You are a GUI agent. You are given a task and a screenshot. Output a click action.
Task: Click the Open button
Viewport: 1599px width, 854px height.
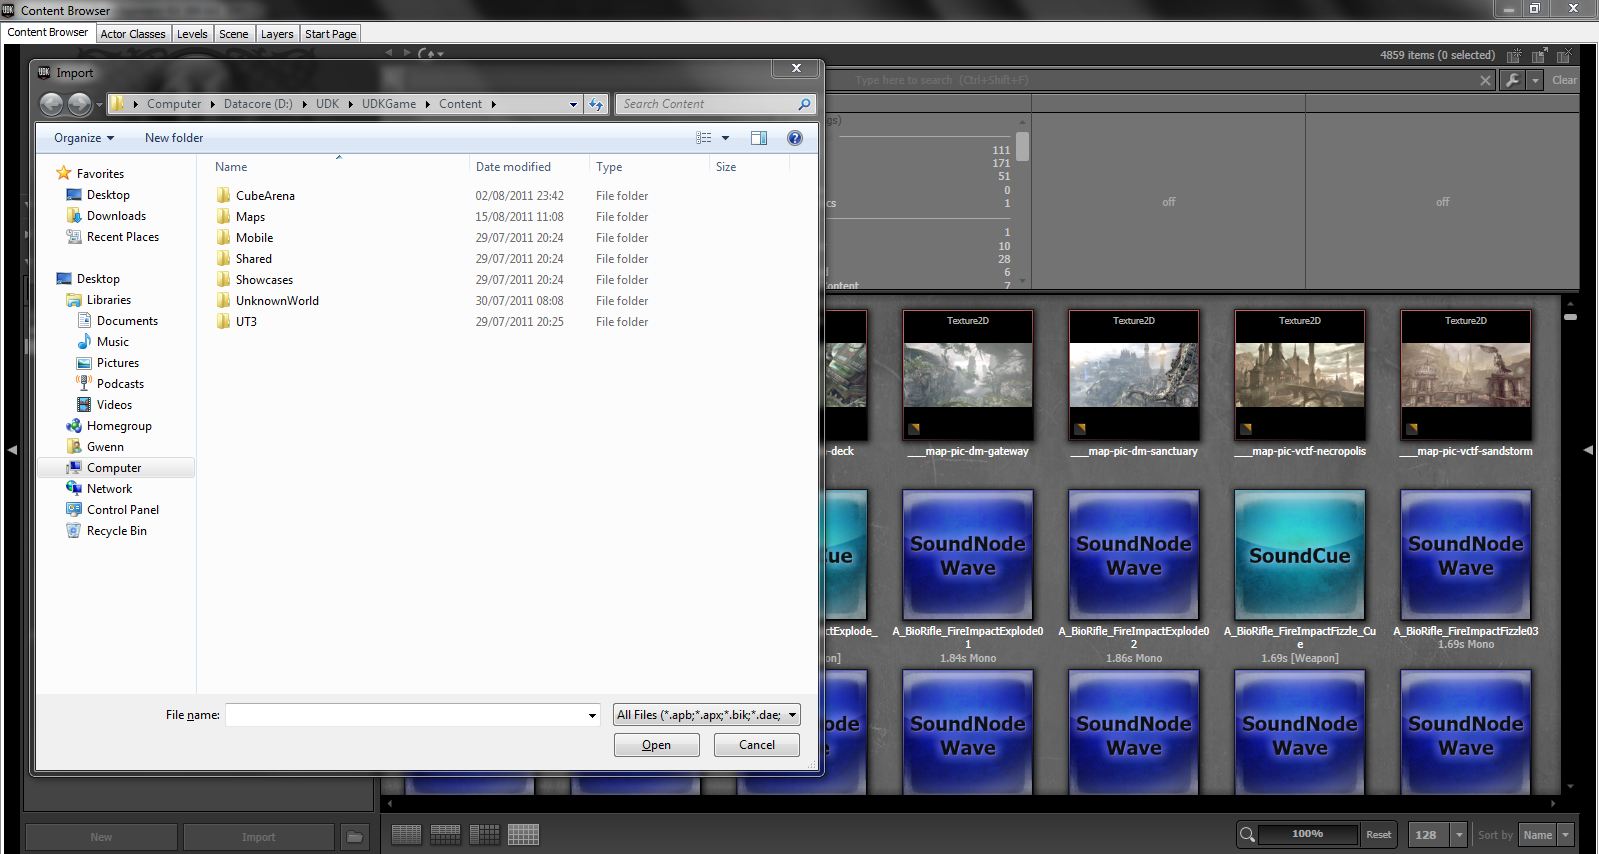pyautogui.click(x=656, y=745)
